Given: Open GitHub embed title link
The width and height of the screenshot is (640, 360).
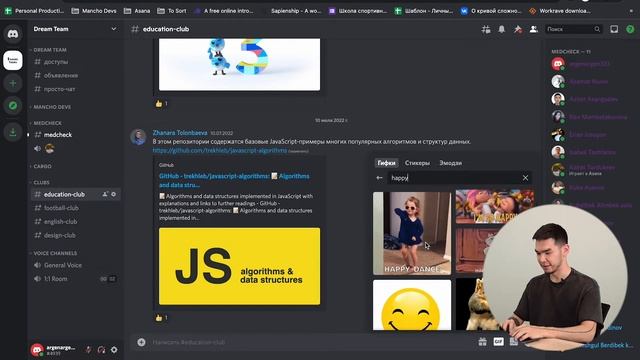Looking at the screenshot, I should [234, 180].
